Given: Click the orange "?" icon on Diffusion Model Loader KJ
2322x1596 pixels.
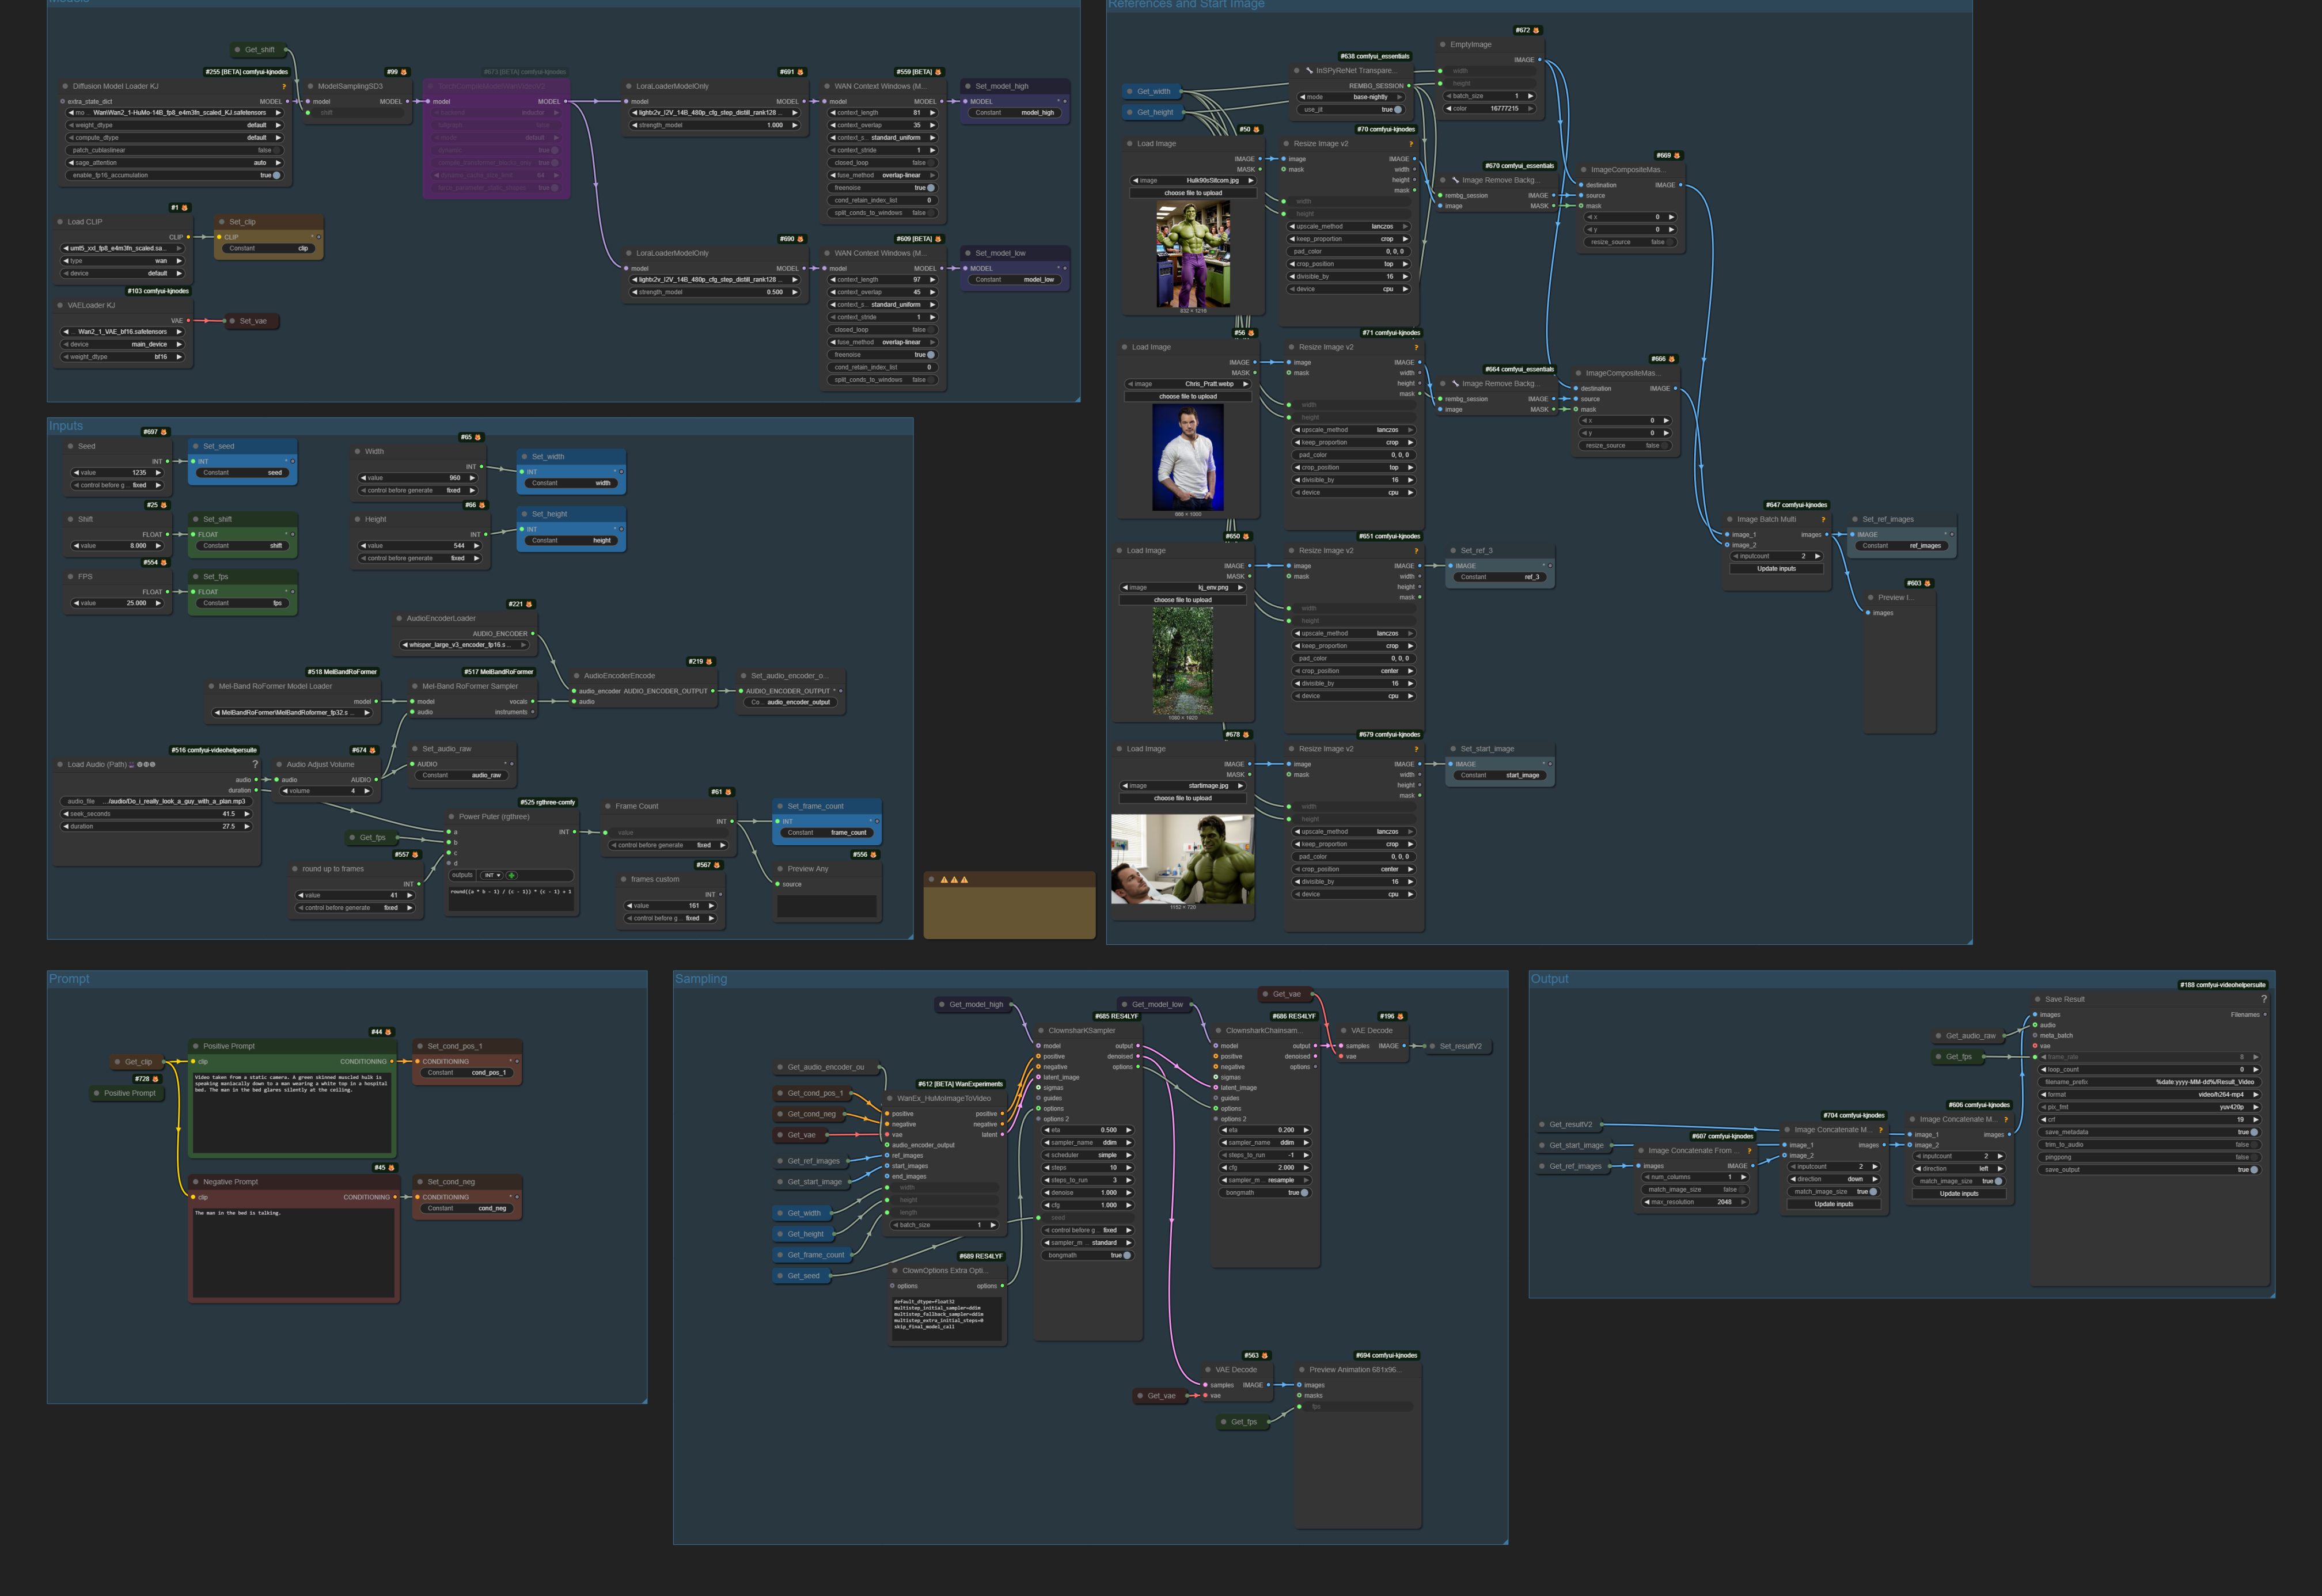Looking at the screenshot, I should click(284, 87).
